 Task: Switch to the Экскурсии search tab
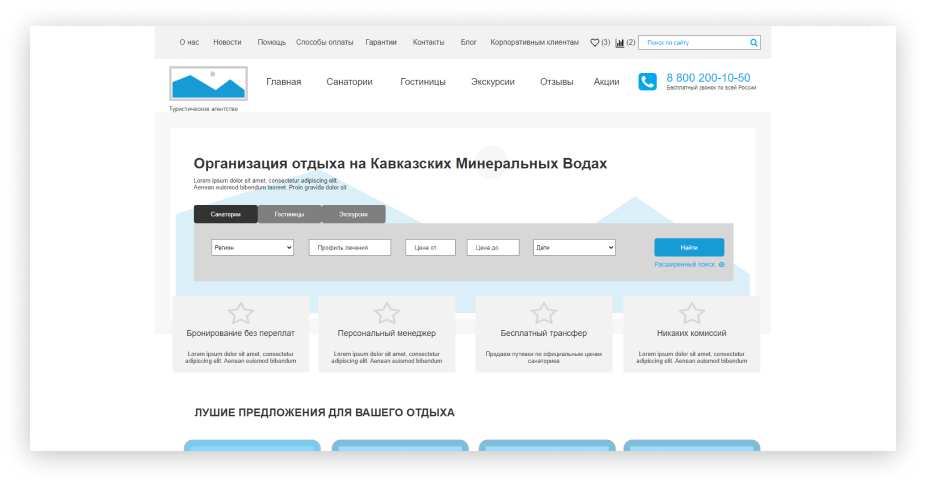pyautogui.click(x=353, y=214)
